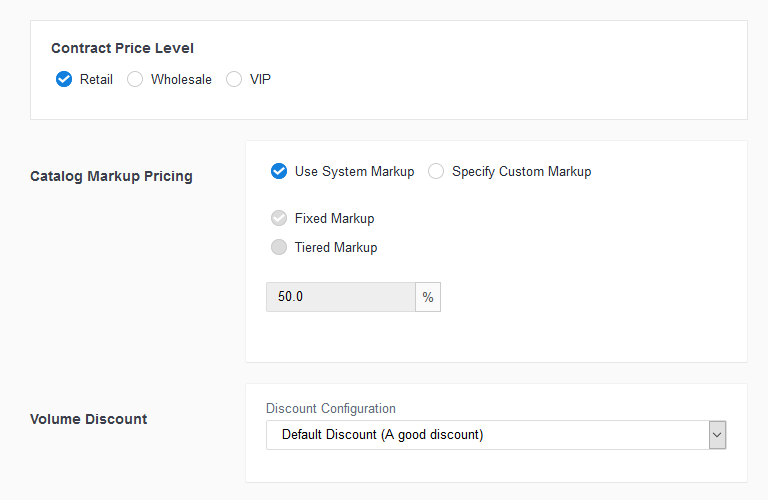This screenshot has width=768, height=500.
Task: Select the Retail price level radio button
Action: (64, 79)
